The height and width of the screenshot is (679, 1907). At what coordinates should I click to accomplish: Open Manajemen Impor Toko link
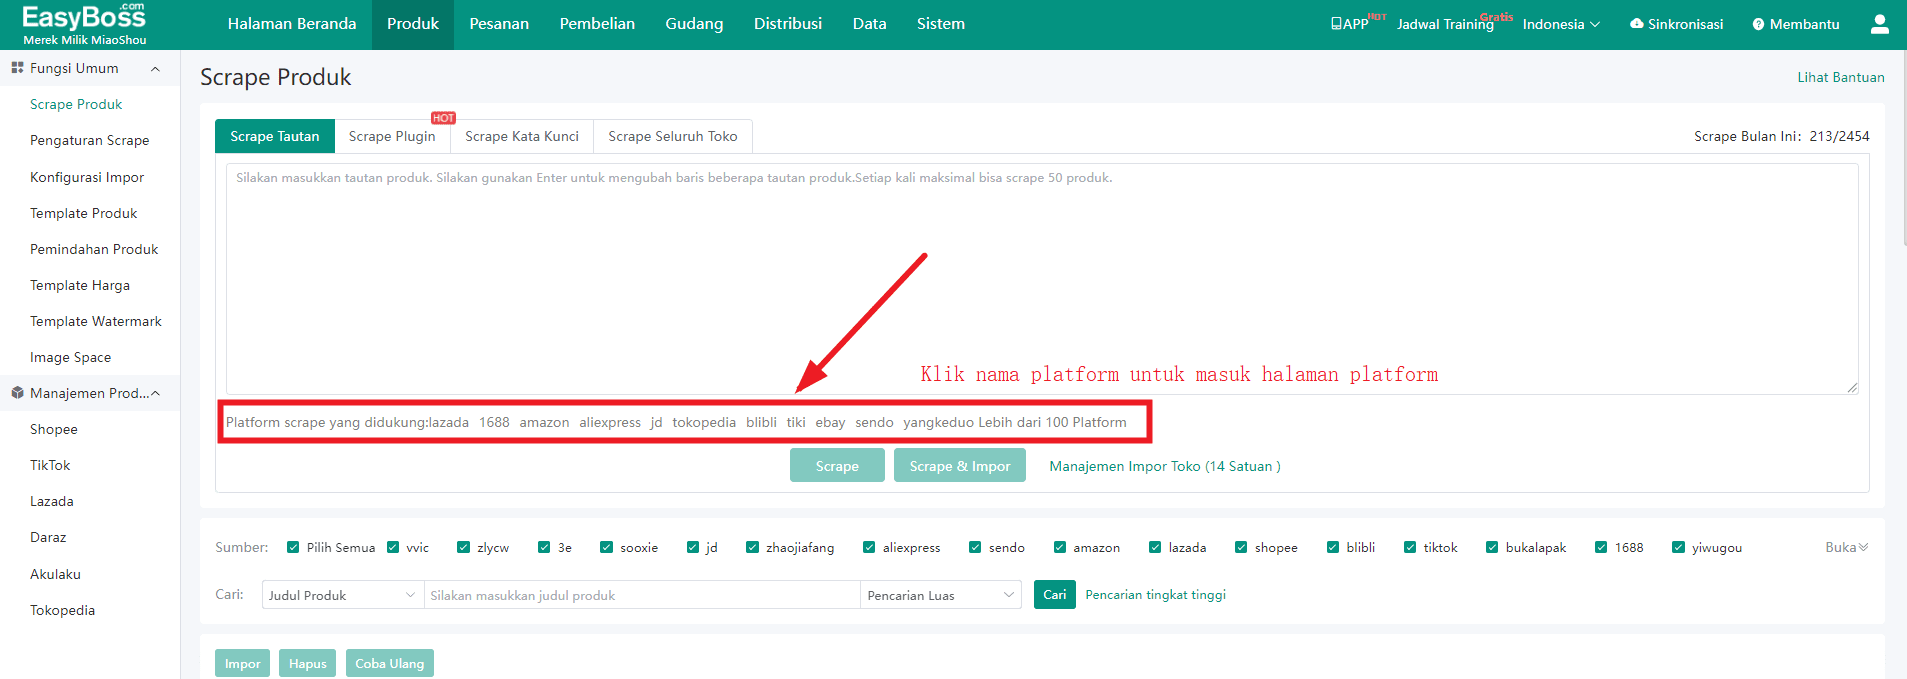(1165, 466)
